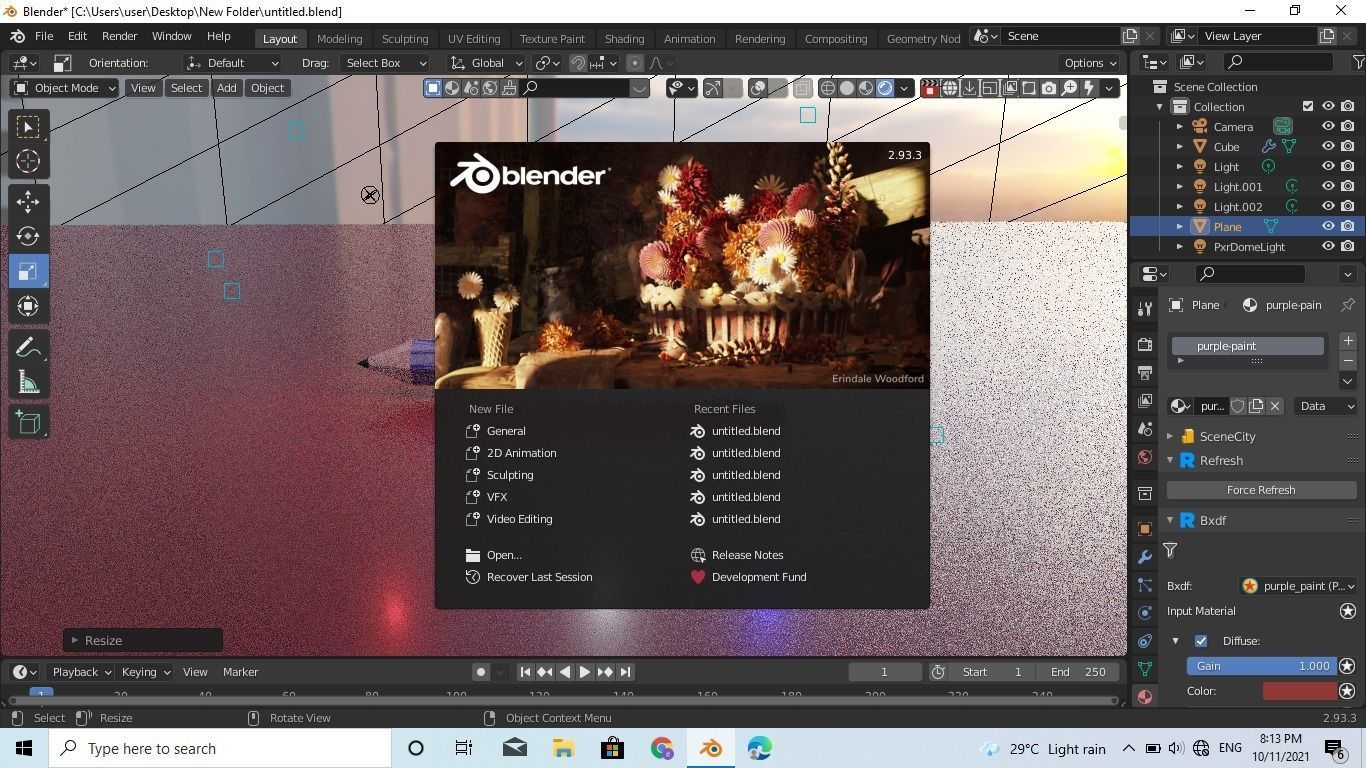The height and width of the screenshot is (768, 1366).
Task: Select the Select Box tool in toolbar
Action: coord(28,127)
